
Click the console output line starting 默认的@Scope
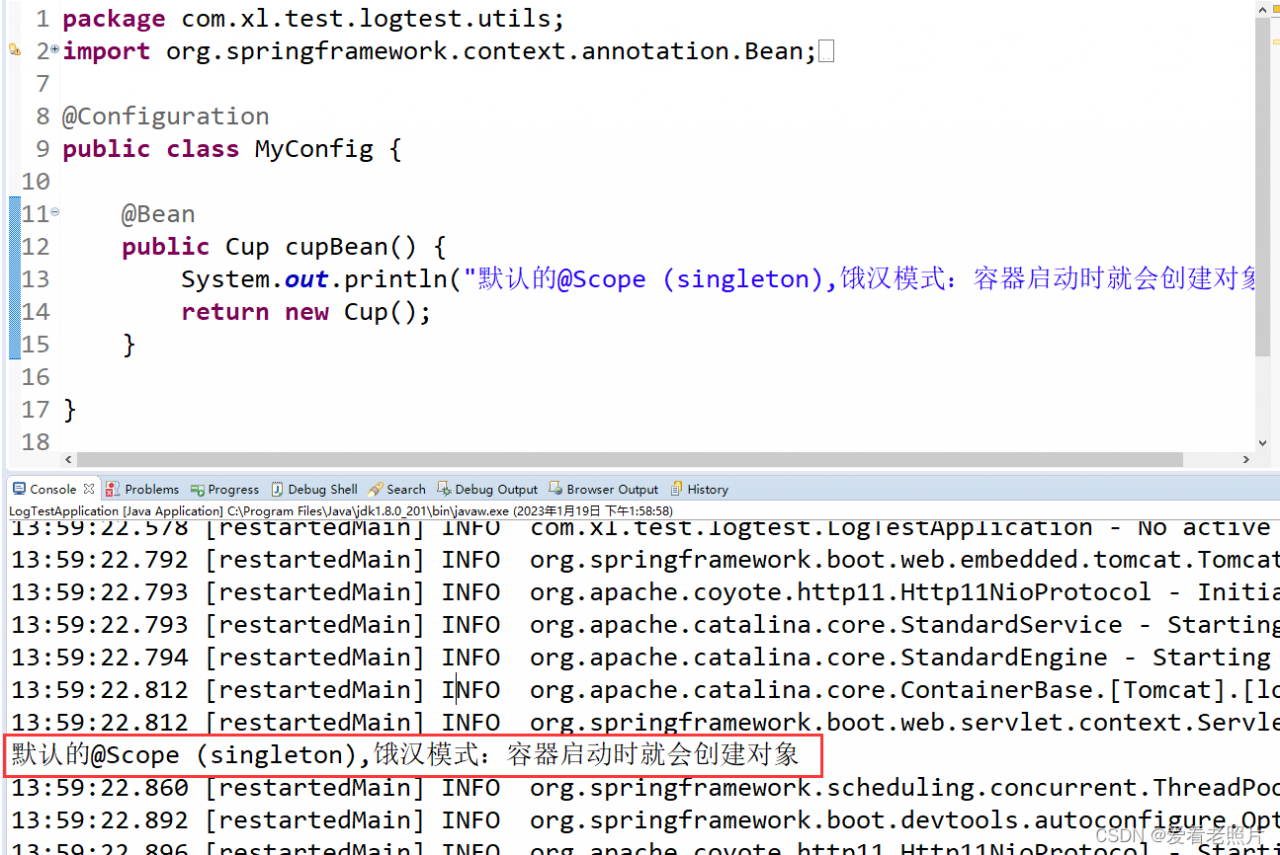pyautogui.click(x=405, y=755)
